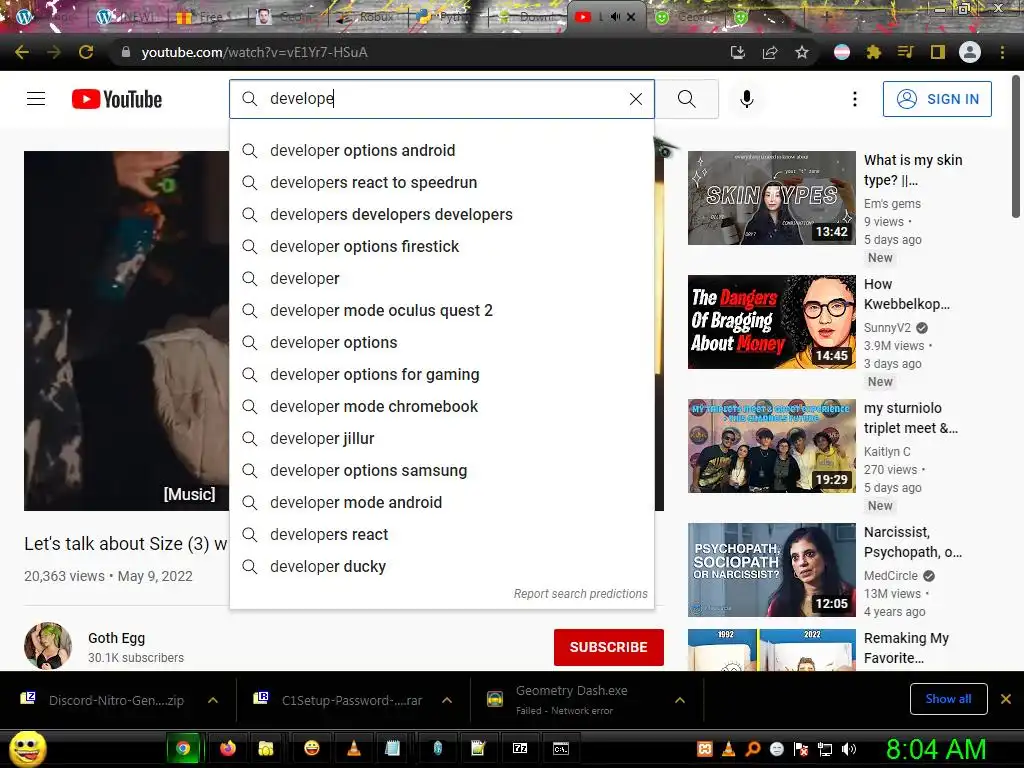Open the Chrome three-dot menu

[1002, 52]
